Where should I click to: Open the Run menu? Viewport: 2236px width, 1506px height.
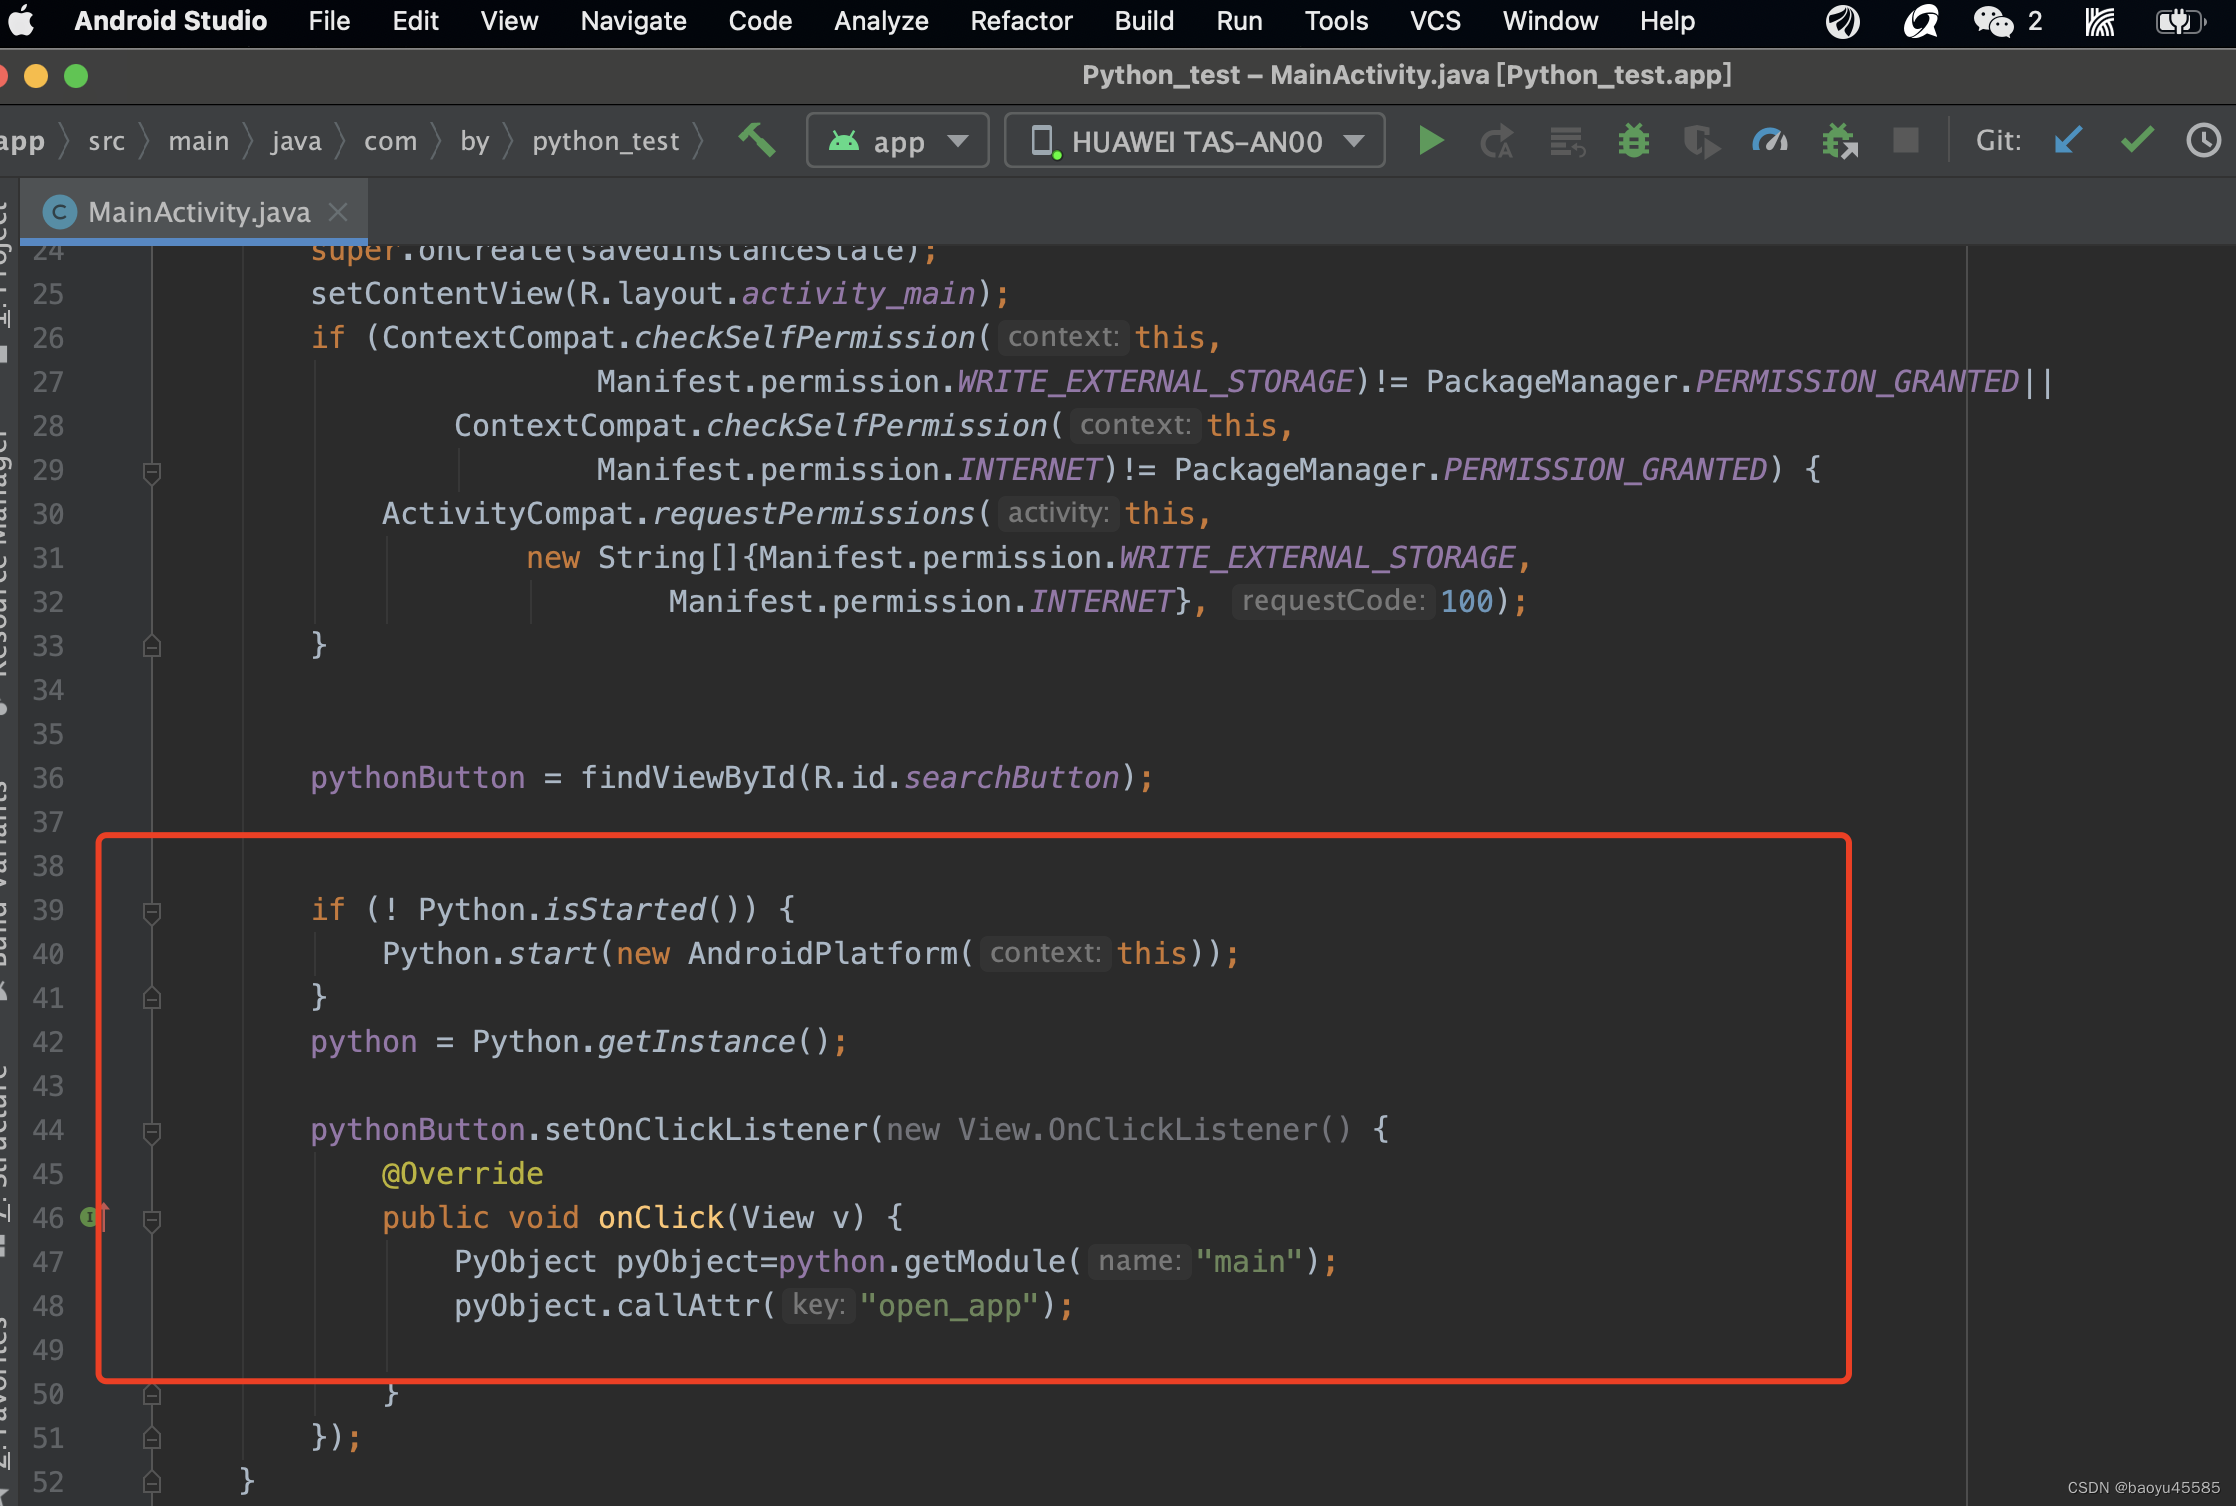coord(1239,21)
